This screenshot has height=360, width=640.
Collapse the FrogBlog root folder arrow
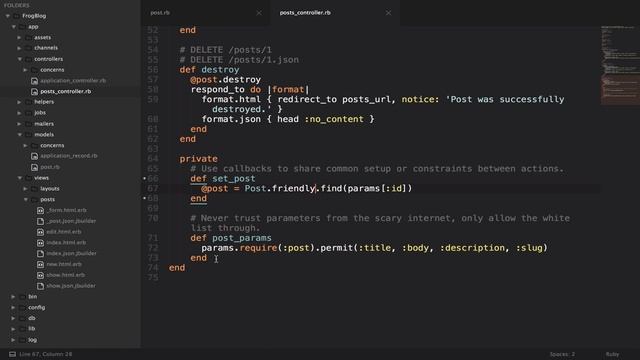click(8, 16)
